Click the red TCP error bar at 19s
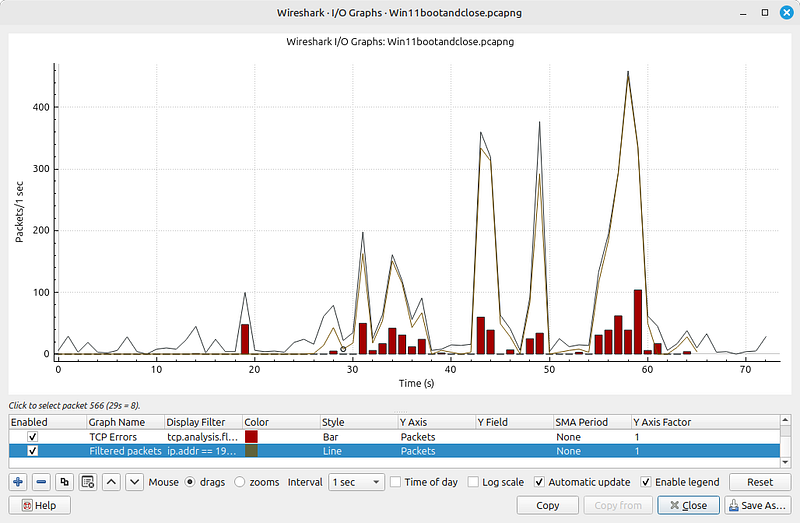 (245, 339)
